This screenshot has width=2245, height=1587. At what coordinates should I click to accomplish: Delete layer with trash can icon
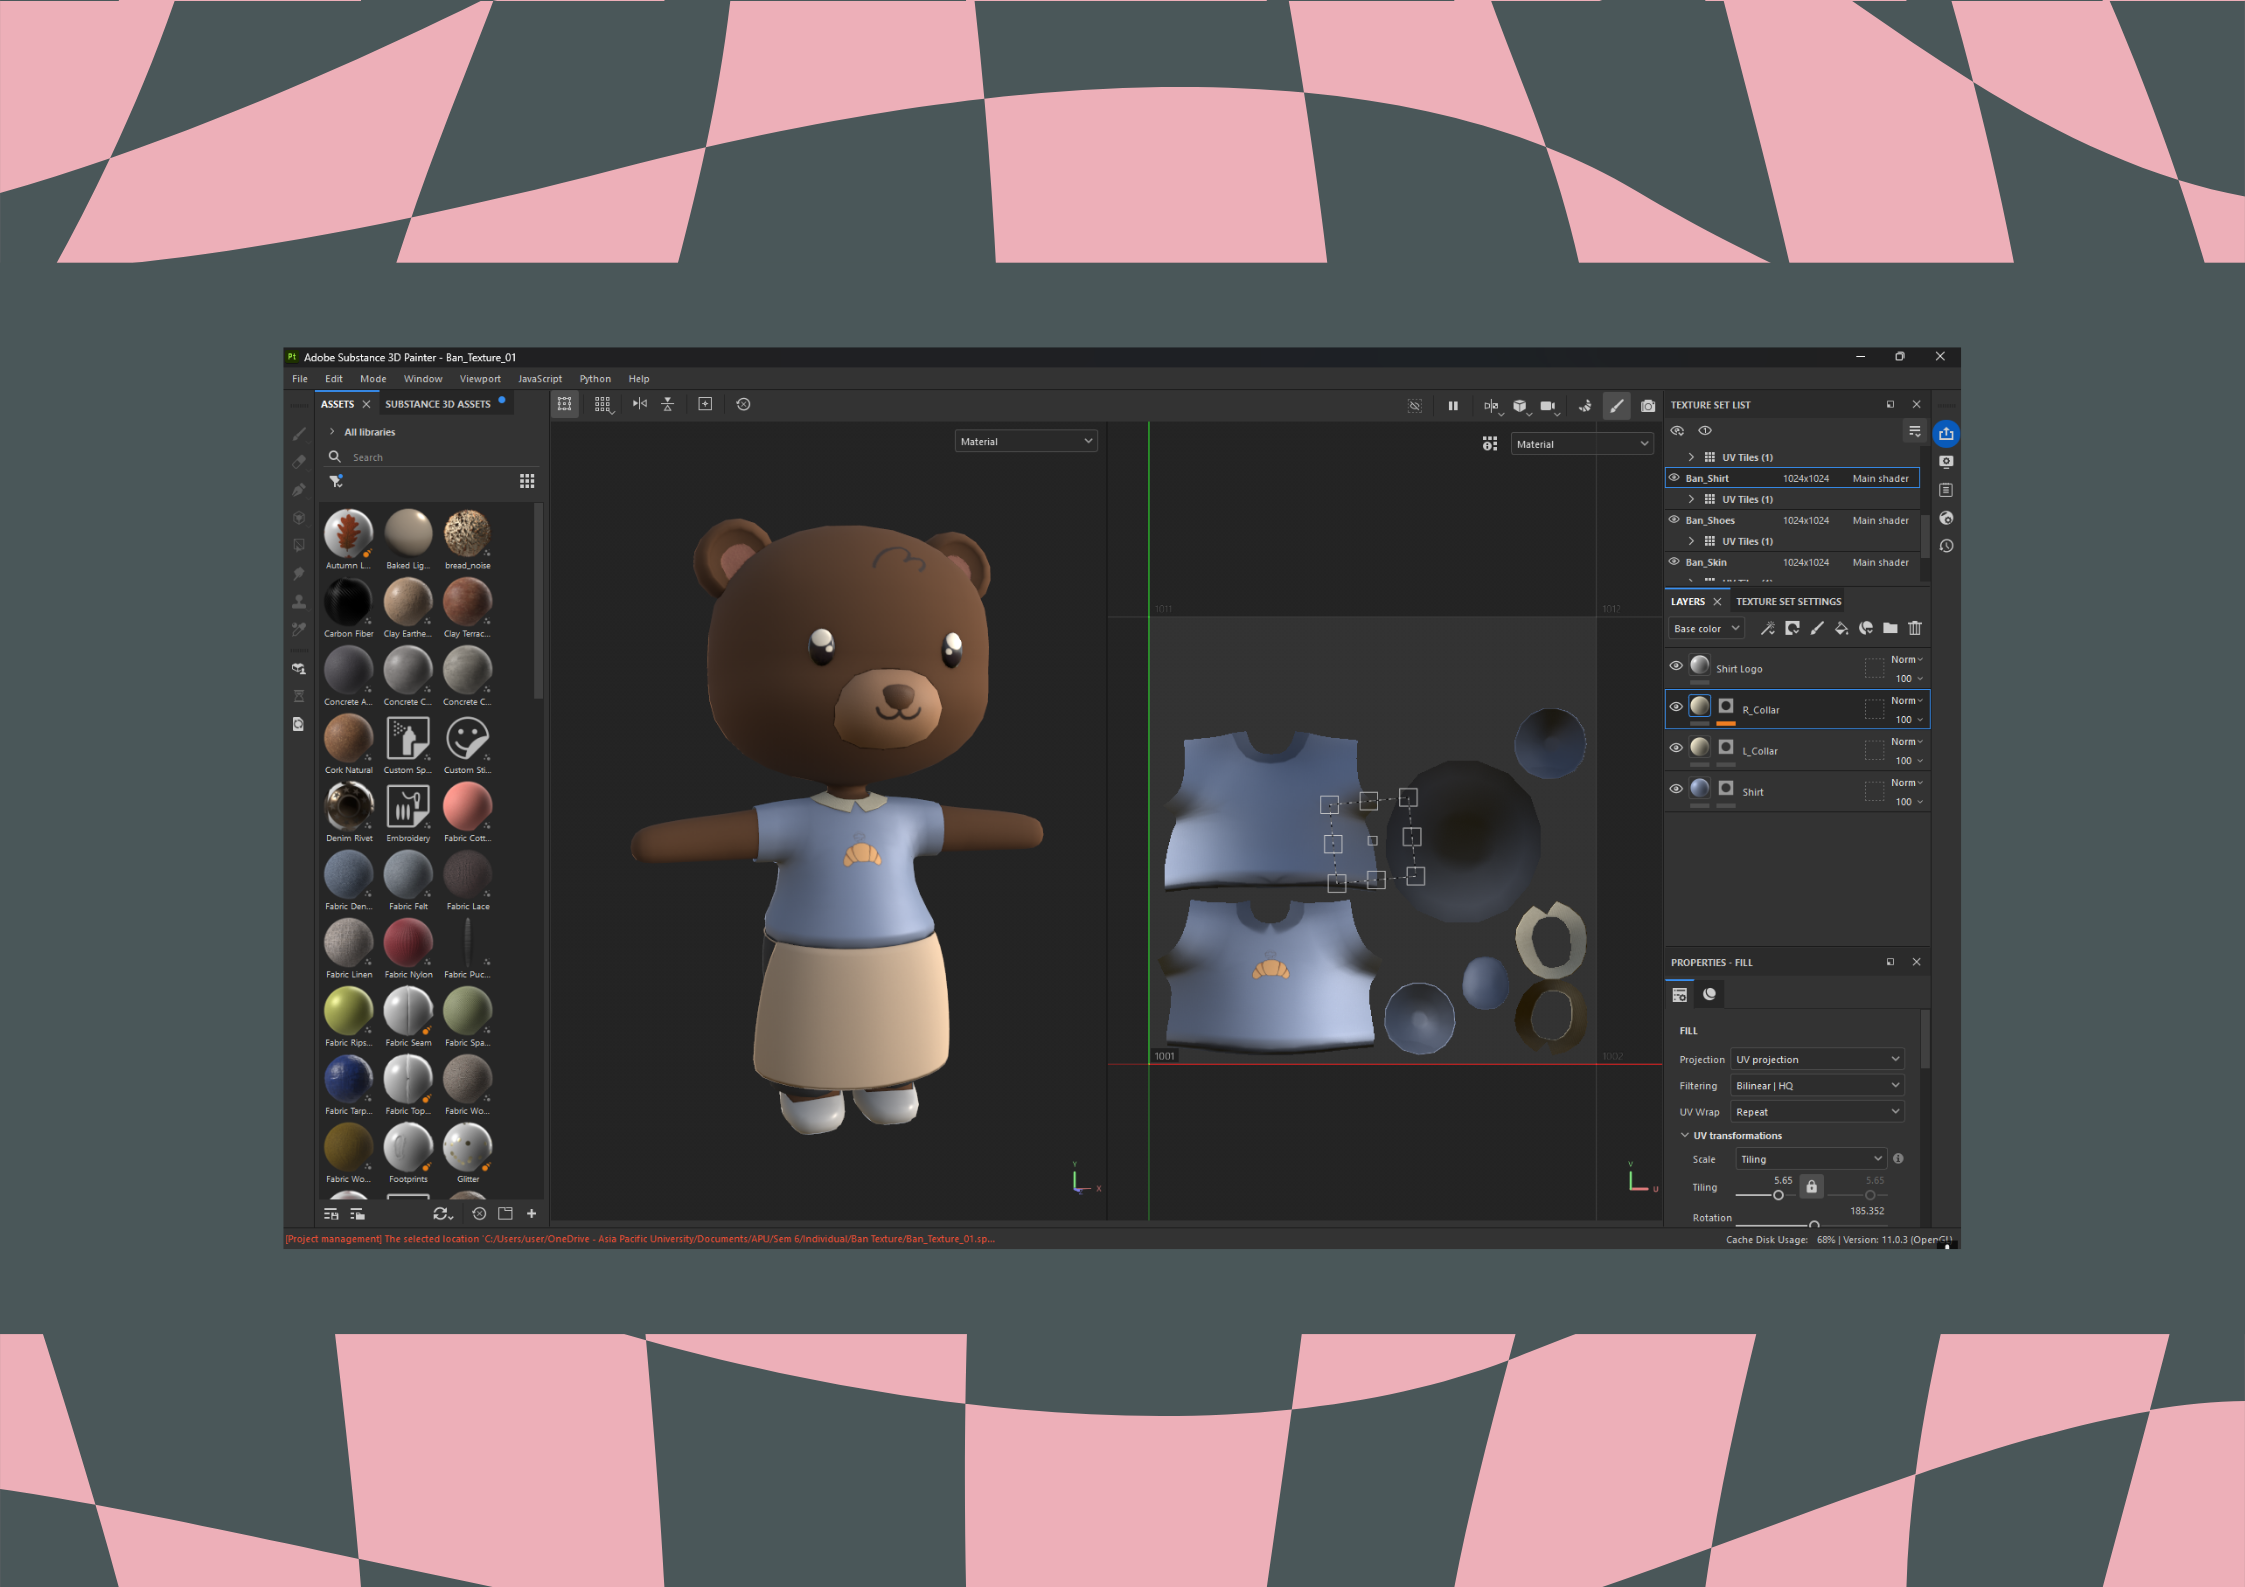click(1915, 628)
